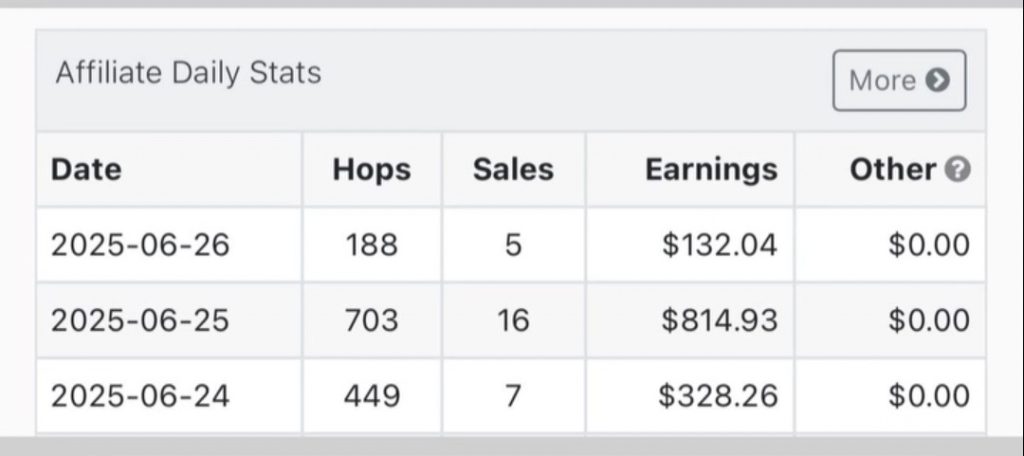Select the Earnings column header

[711, 170]
